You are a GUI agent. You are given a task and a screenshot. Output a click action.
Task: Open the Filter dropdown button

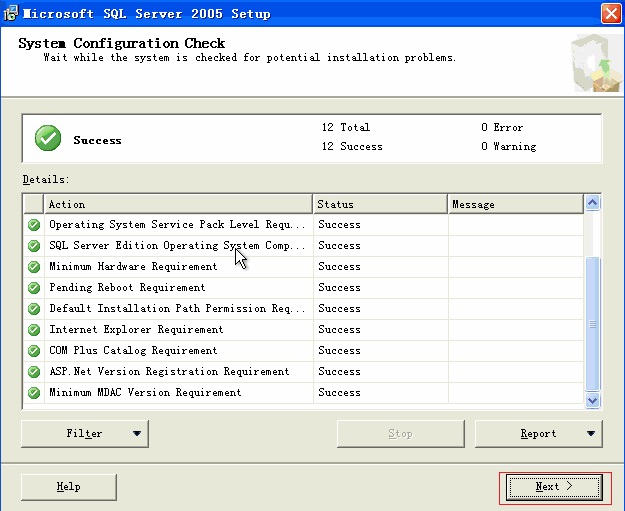(85, 433)
